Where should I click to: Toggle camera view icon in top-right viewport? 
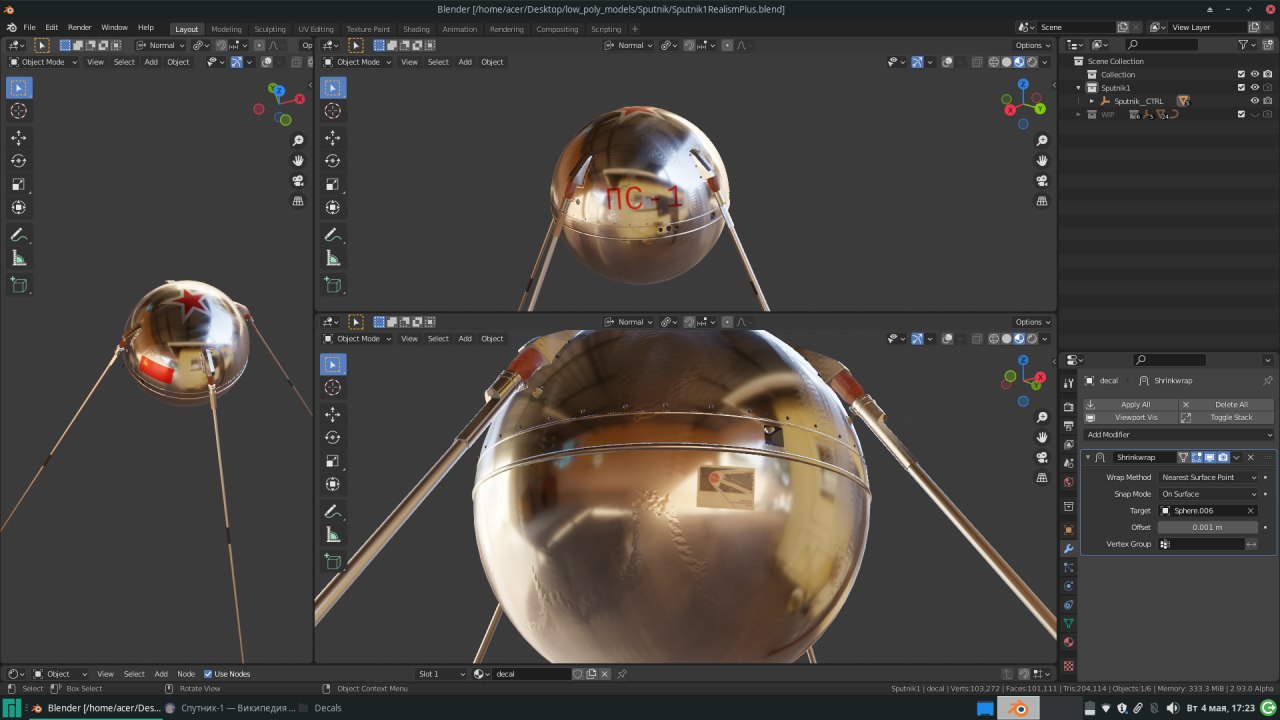point(1042,181)
